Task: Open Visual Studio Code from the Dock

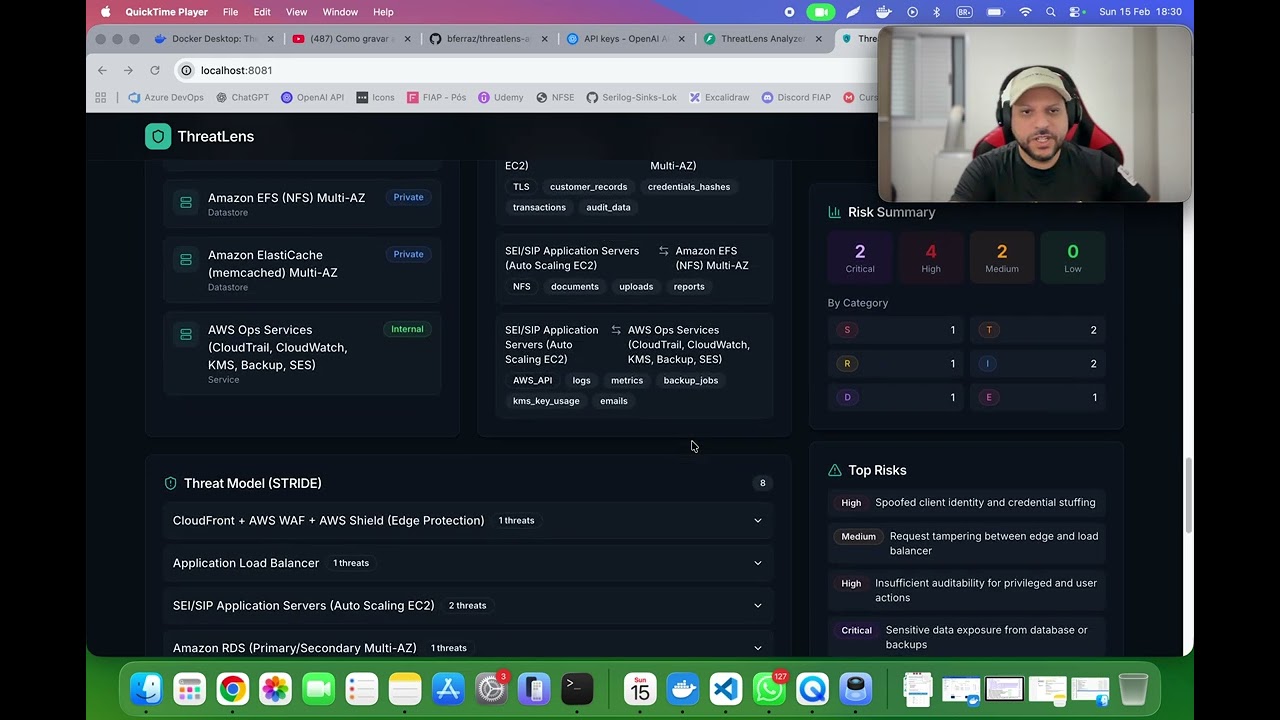Action: click(x=727, y=689)
